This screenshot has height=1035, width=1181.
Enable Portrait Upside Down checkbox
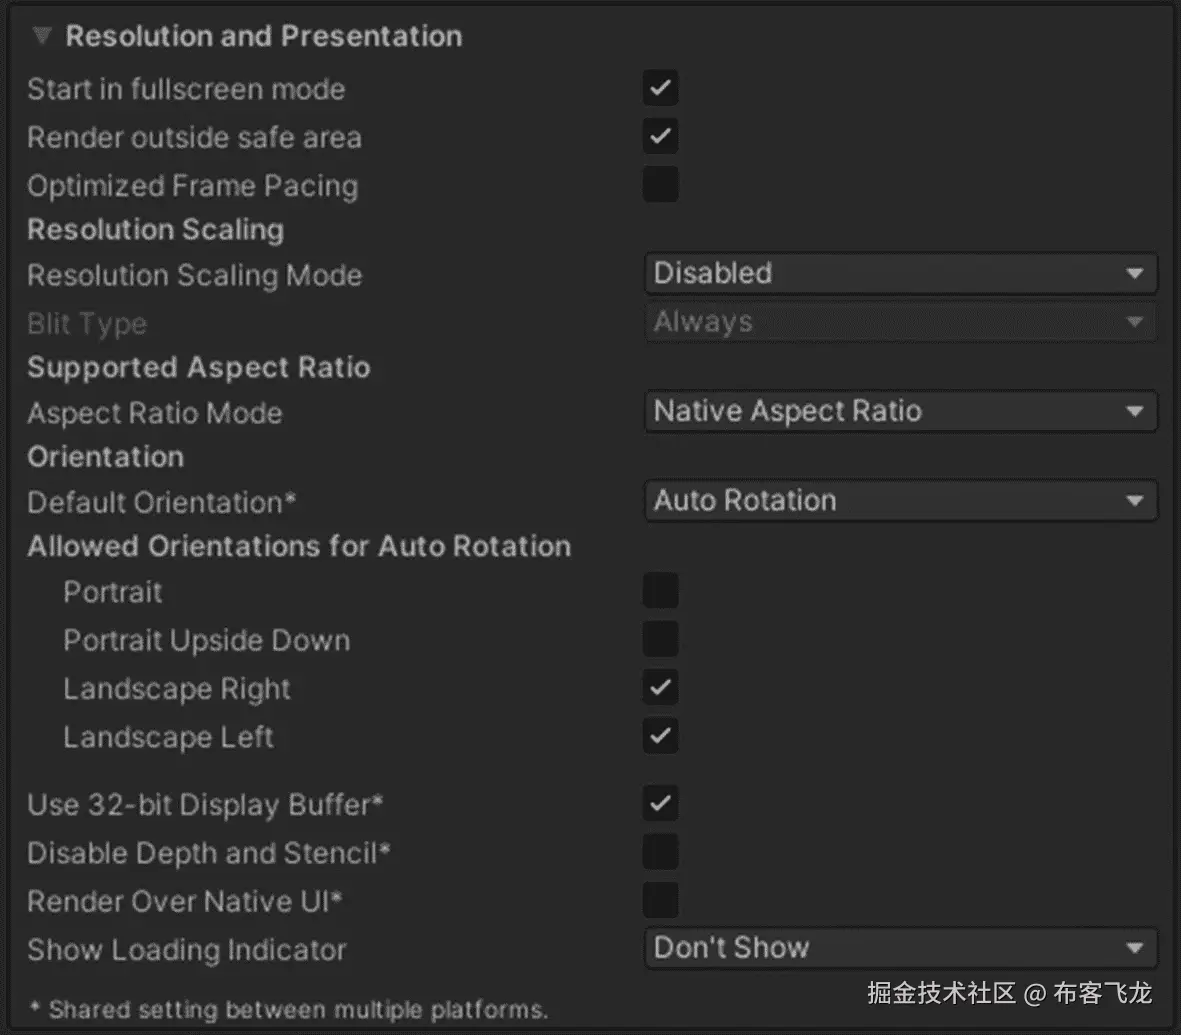[x=660, y=639]
